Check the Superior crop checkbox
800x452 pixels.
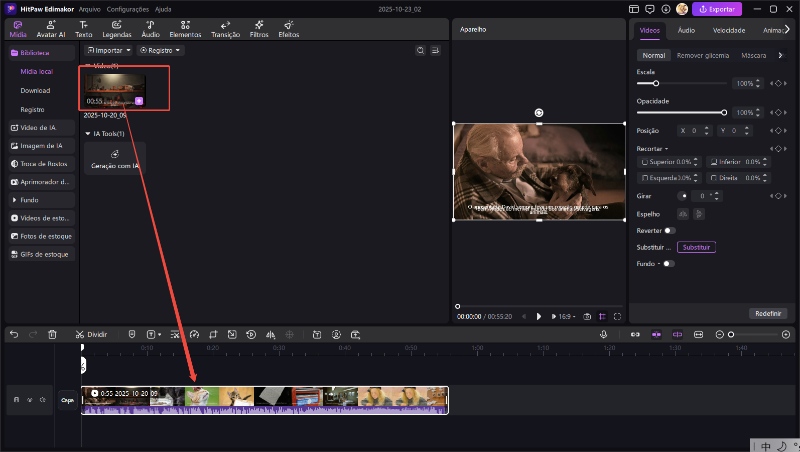click(643, 161)
